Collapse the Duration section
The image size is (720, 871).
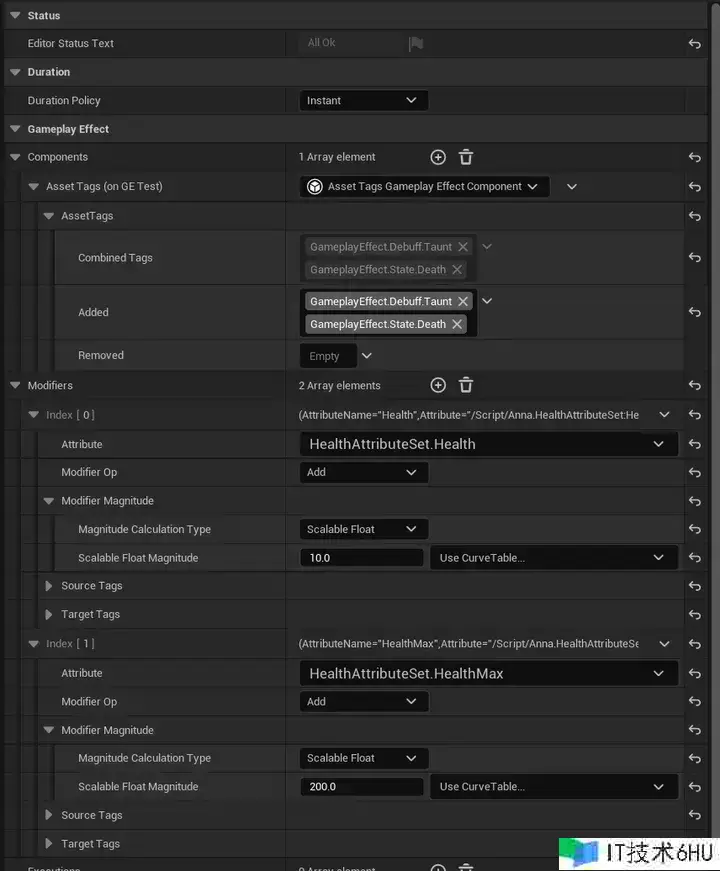[x=15, y=72]
